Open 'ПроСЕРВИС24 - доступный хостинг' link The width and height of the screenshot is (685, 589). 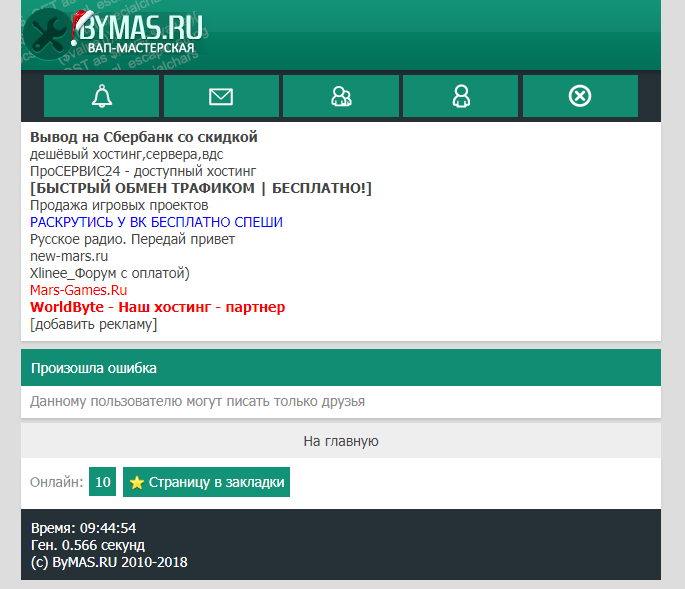pyautogui.click(x=143, y=171)
